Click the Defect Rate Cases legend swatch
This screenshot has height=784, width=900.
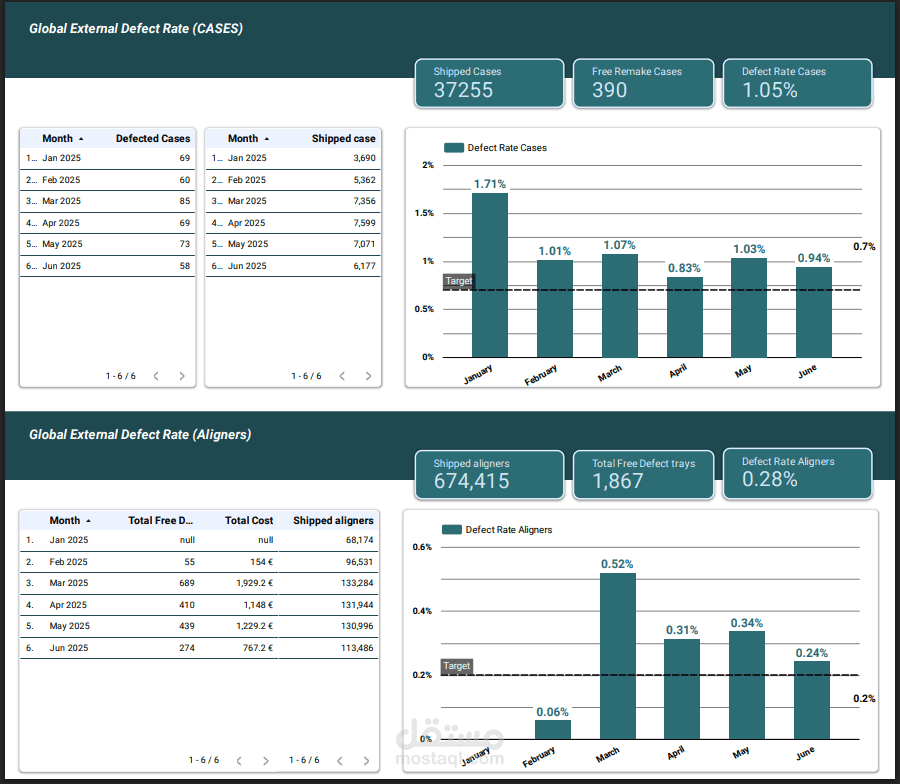coord(454,148)
